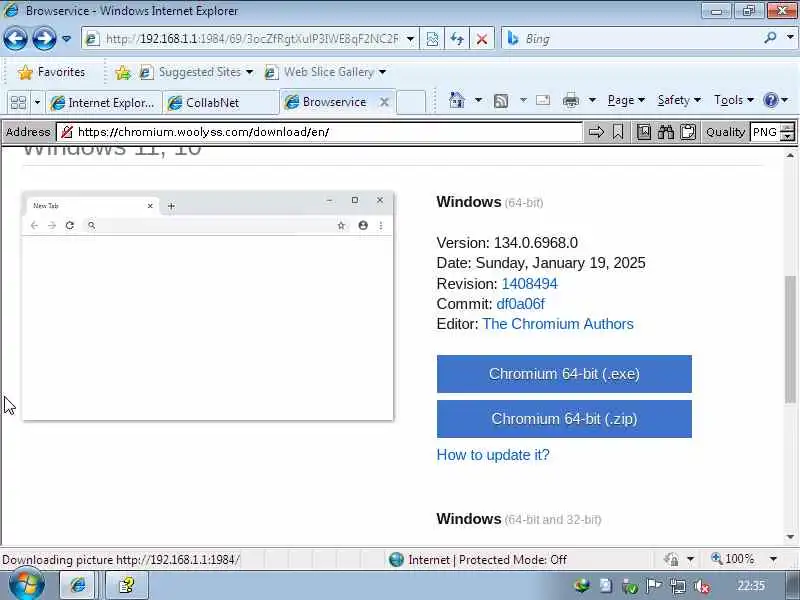This screenshot has width=800, height=600.
Task: Click the help file taskbar icon
Action: tap(126, 585)
